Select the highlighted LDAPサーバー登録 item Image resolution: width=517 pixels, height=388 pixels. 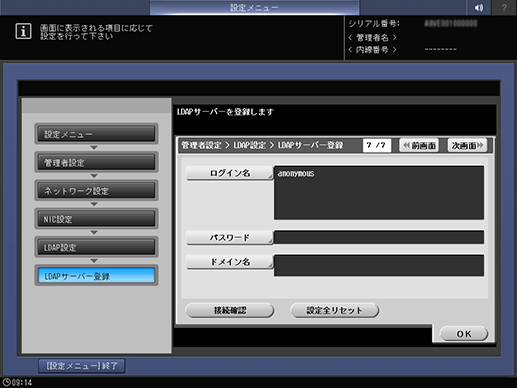96,276
